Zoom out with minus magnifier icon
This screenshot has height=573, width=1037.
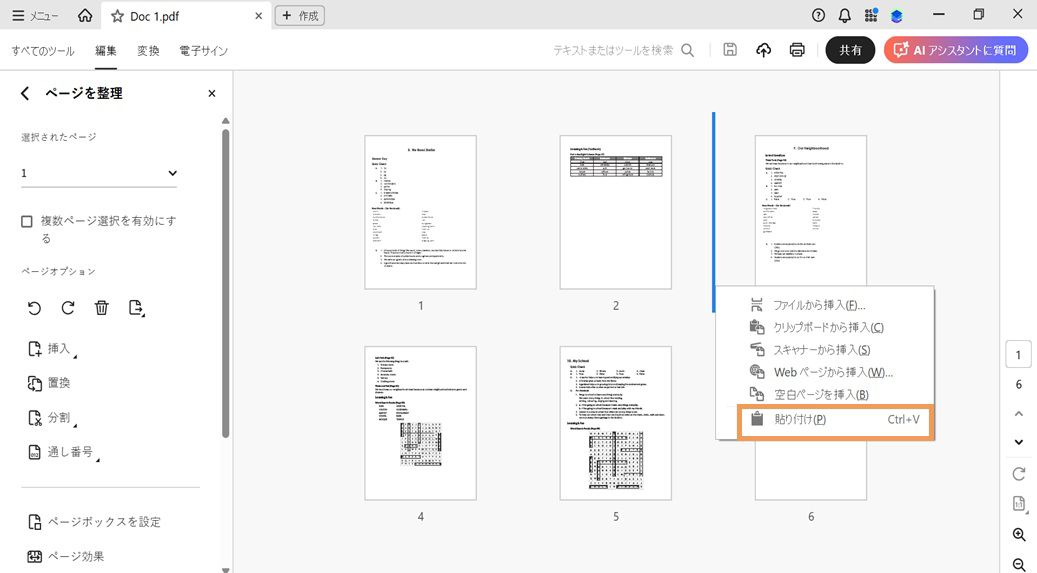(1018, 564)
